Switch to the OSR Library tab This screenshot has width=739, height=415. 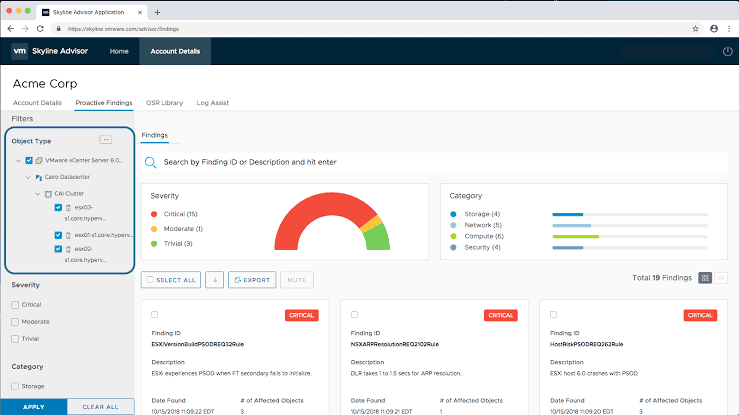point(164,103)
